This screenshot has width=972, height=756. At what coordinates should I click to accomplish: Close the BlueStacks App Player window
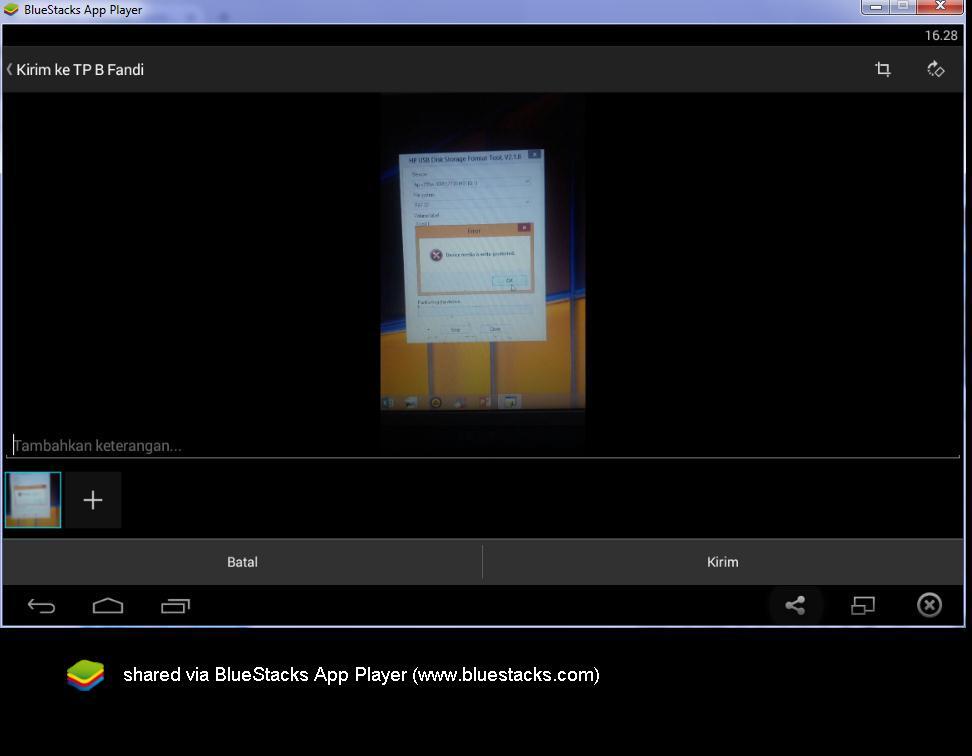click(x=940, y=7)
